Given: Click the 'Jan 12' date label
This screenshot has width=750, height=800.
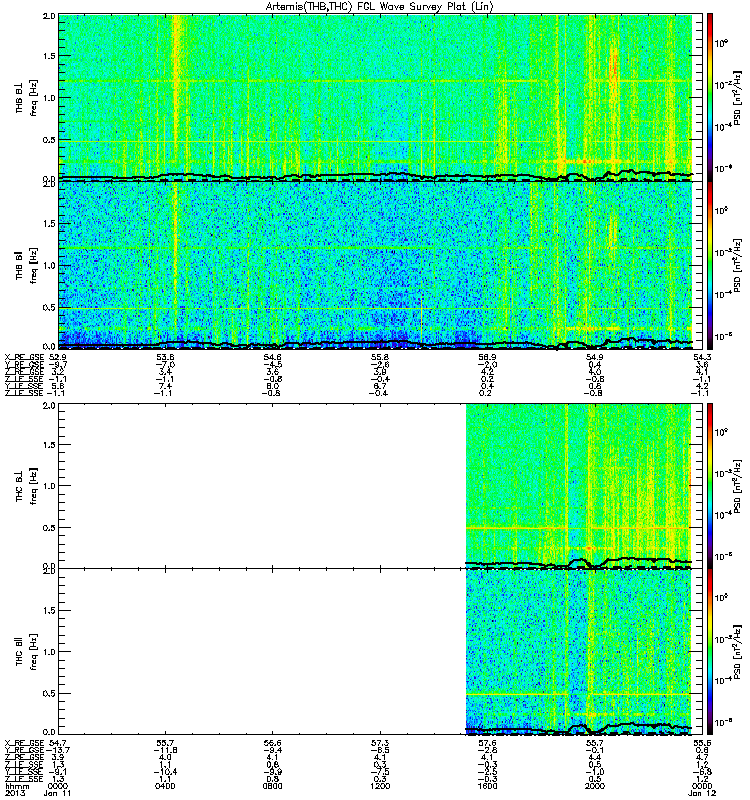Looking at the screenshot, I should (702, 793).
